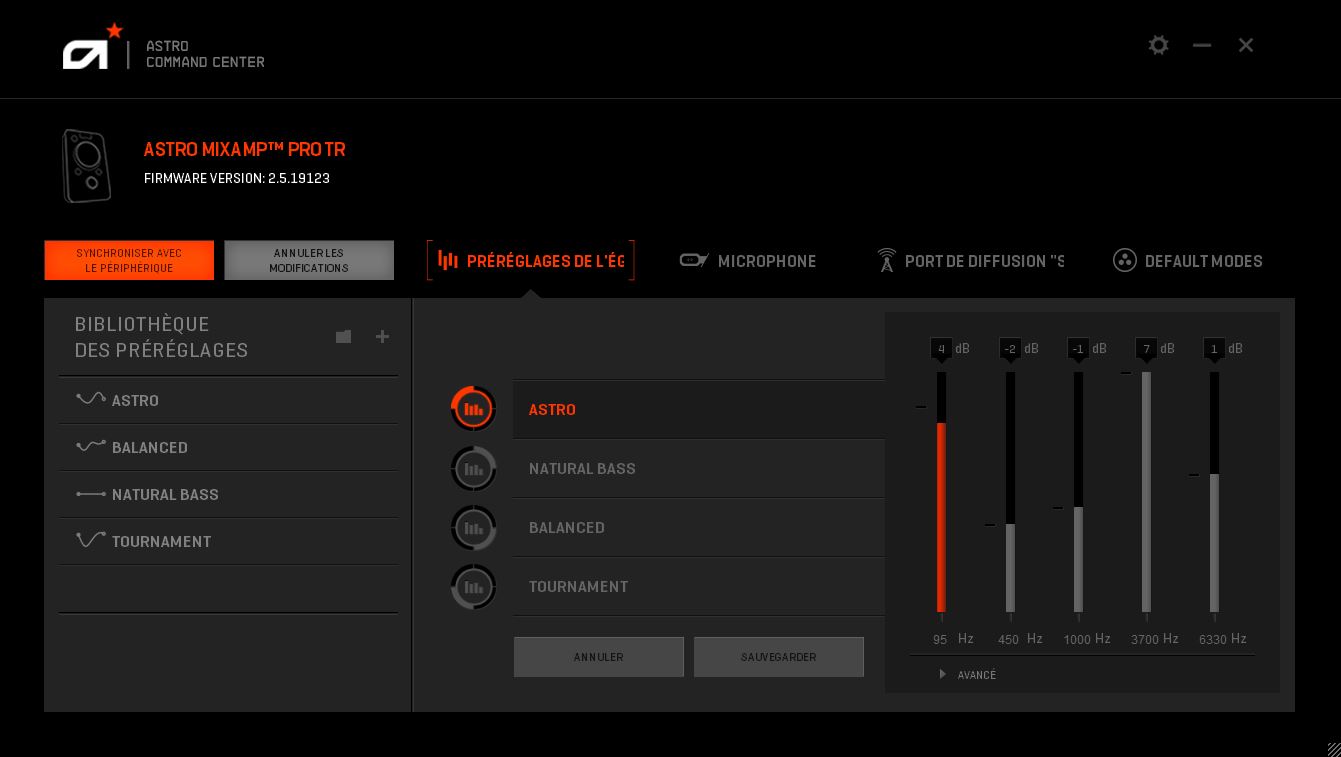The height and width of the screenshot is (757, 1341).
Task: Minimize the Astro Command Center window
Action: click(1202, 45)
